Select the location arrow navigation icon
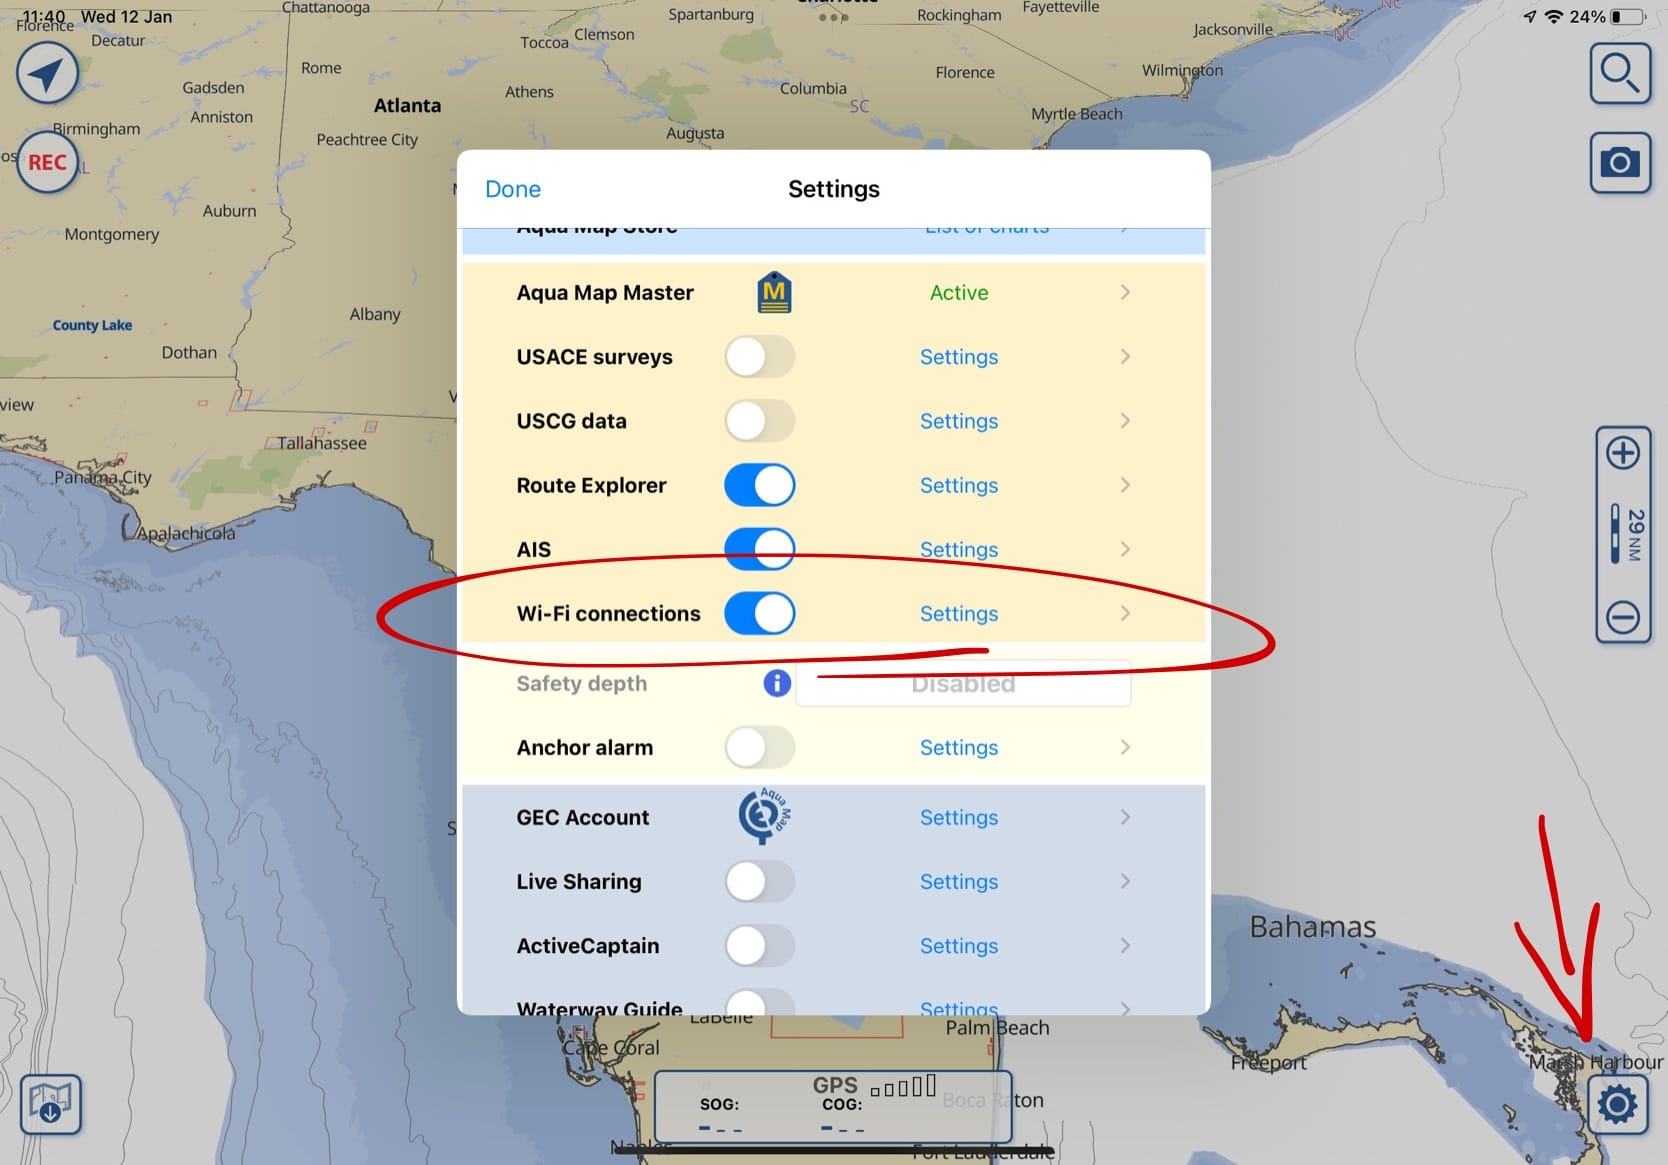Viewport: 1668px width, 1165px height. [x=47, y=72]
